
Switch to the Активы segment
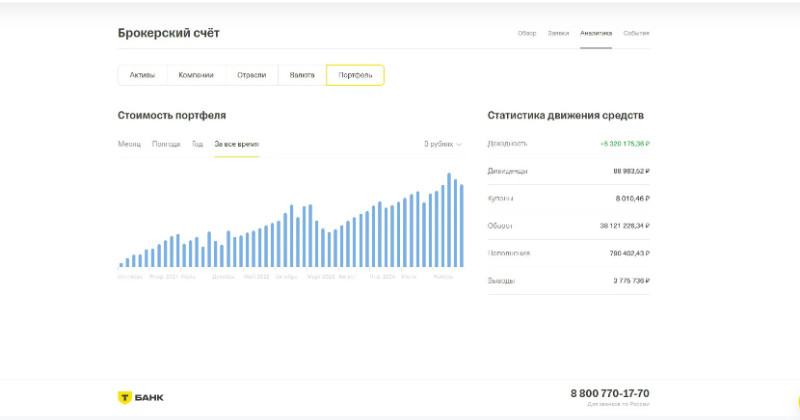(143, 75)
